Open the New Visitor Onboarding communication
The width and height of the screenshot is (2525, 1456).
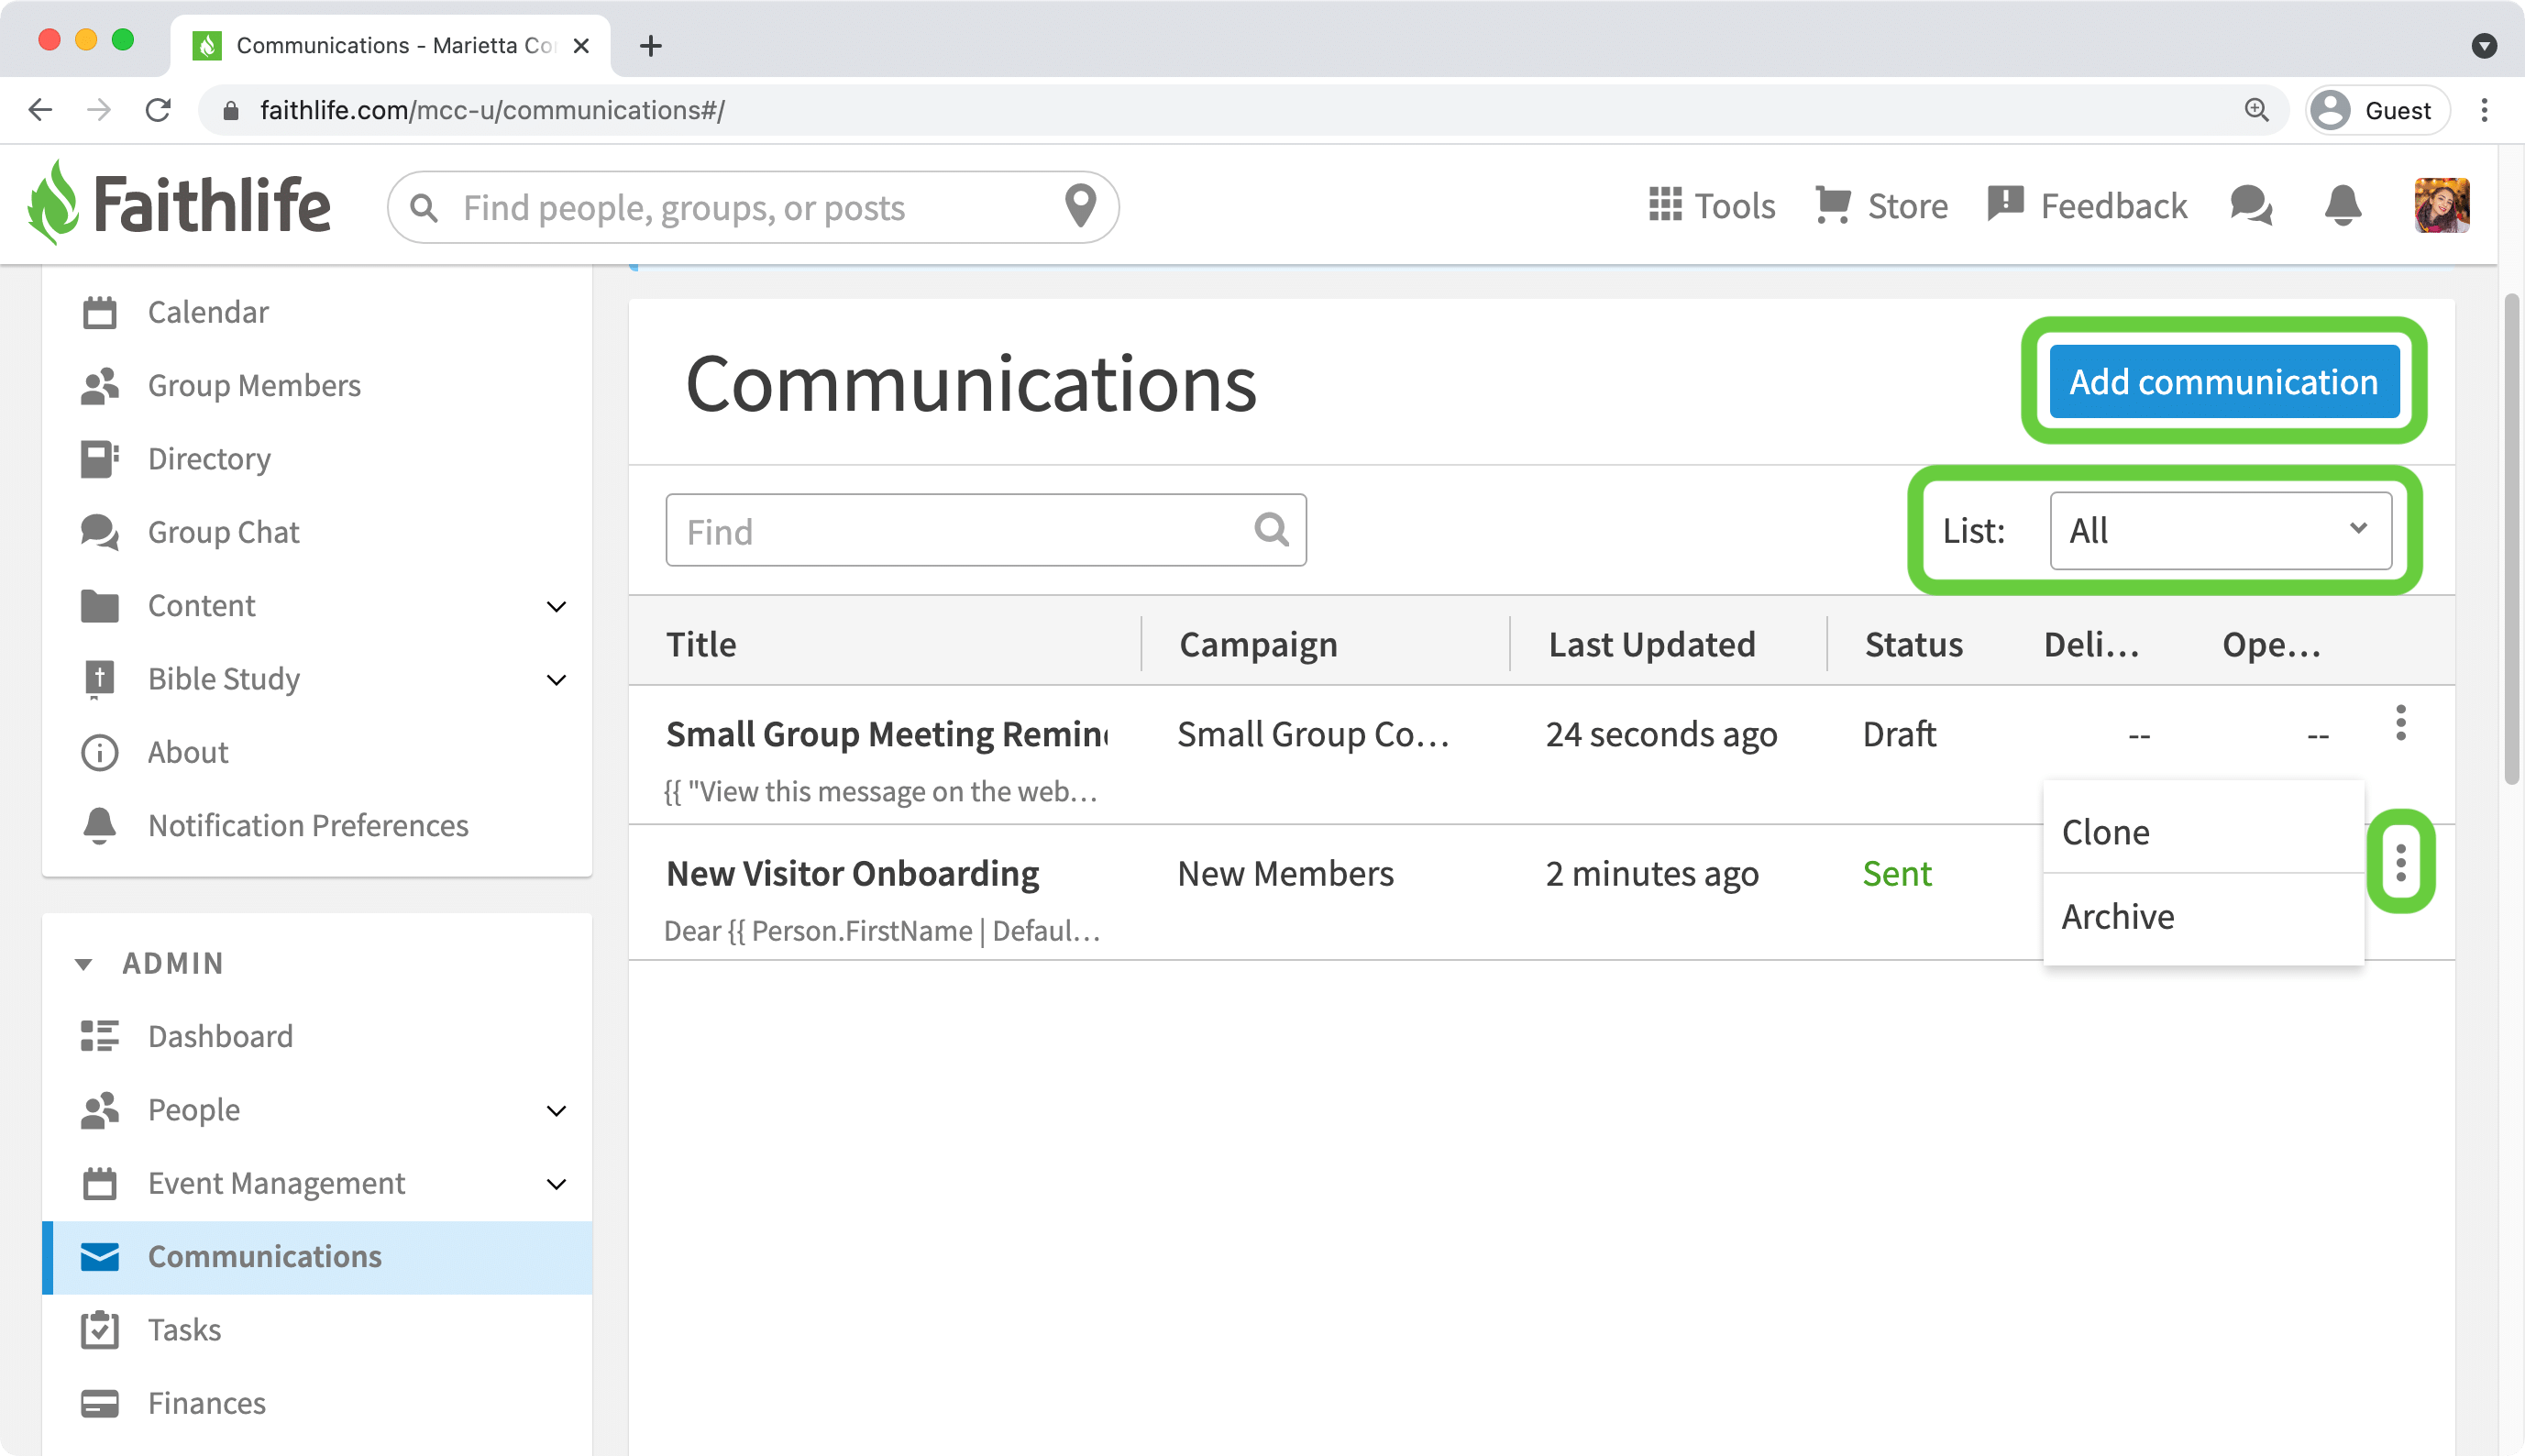(852, 873)
